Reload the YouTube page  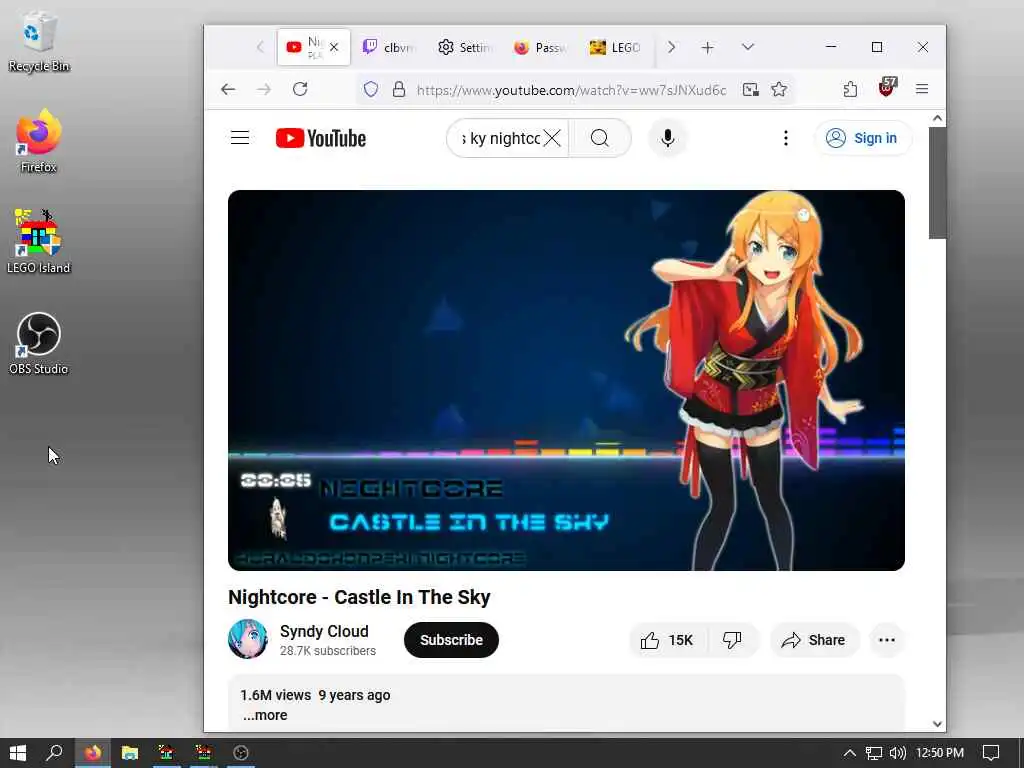point(300,89)
